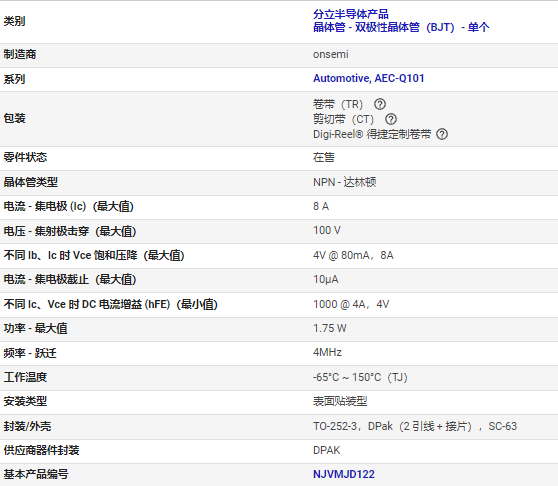Click help icon beside 剪切带 (CT)
Screen dimensions: 558x486
391,119
